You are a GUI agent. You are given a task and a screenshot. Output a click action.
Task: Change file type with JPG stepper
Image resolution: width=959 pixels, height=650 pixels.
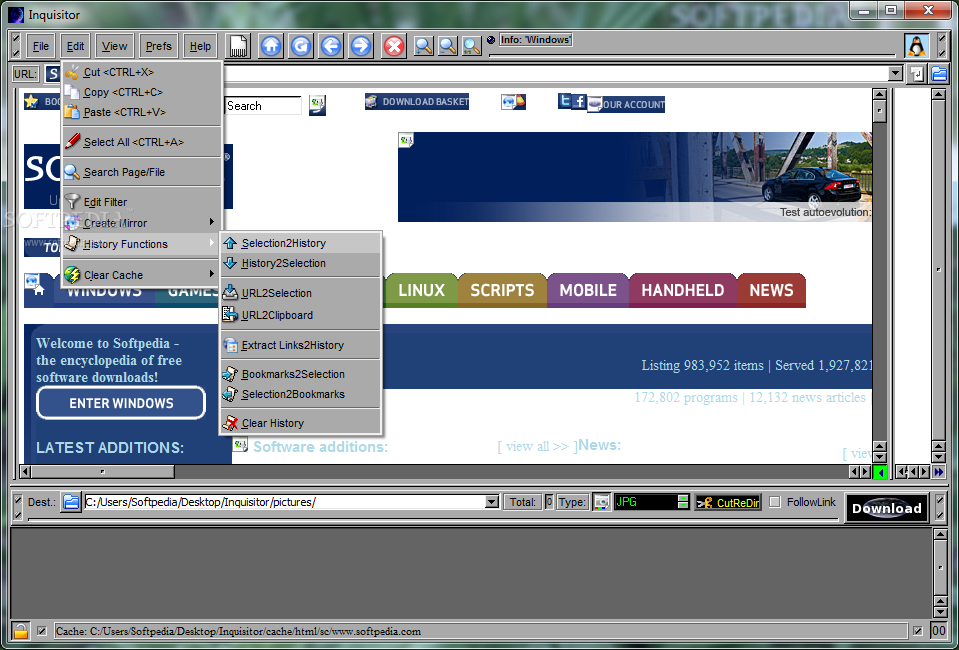point(683,502)
